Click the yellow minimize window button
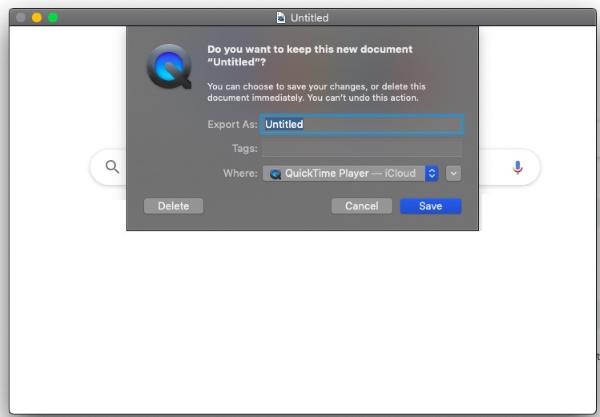 pos(37,18)
